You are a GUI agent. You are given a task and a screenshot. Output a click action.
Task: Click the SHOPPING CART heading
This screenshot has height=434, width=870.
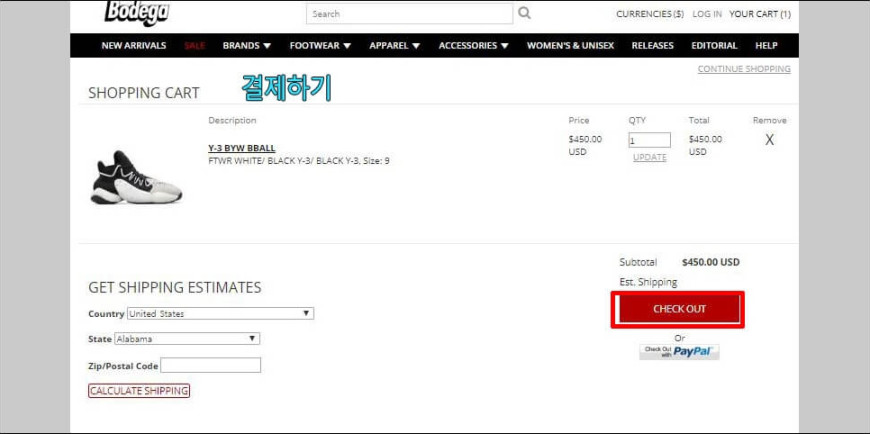(x=144, y=93)
